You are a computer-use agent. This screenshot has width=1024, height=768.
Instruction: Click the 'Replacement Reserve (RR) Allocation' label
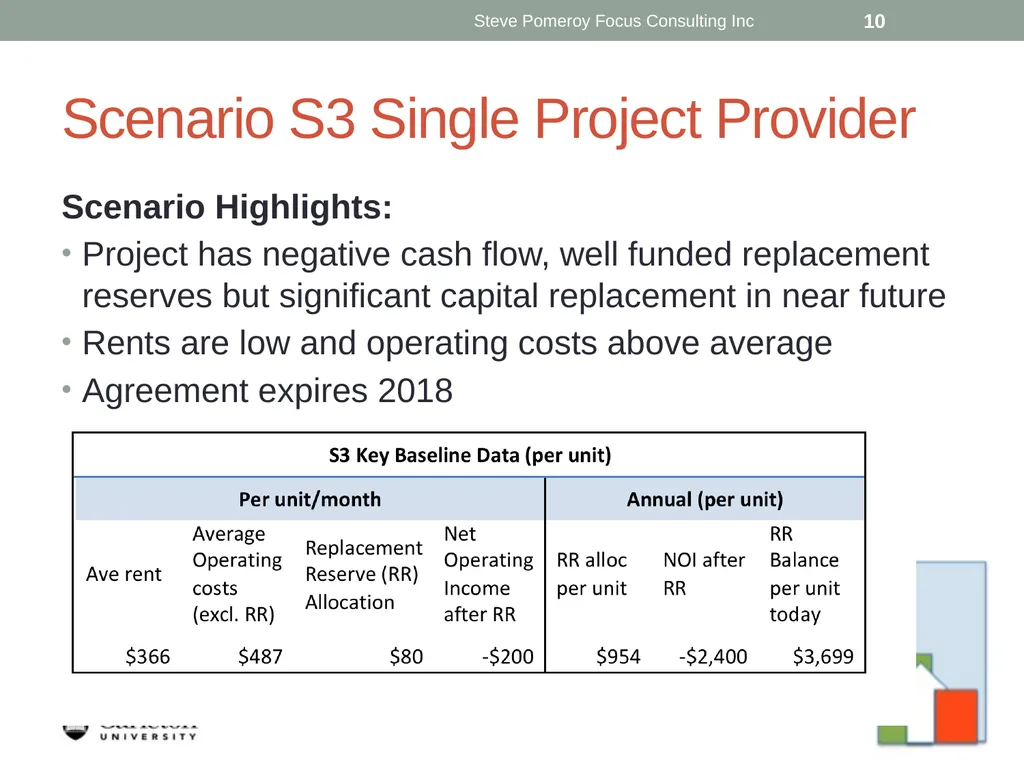pos(363,575)
